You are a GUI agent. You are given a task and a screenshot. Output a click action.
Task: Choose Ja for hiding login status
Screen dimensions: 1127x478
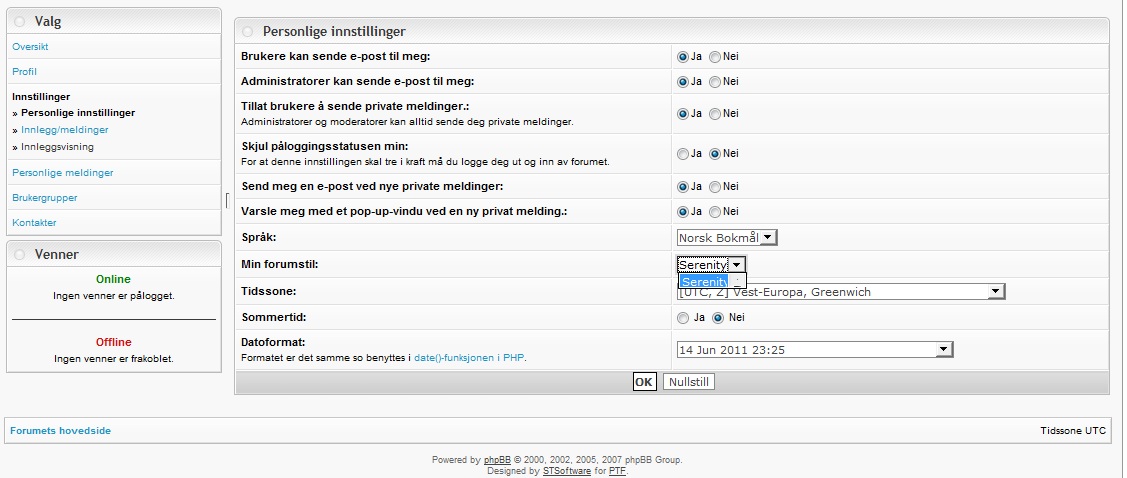click(x=683, y=154)
